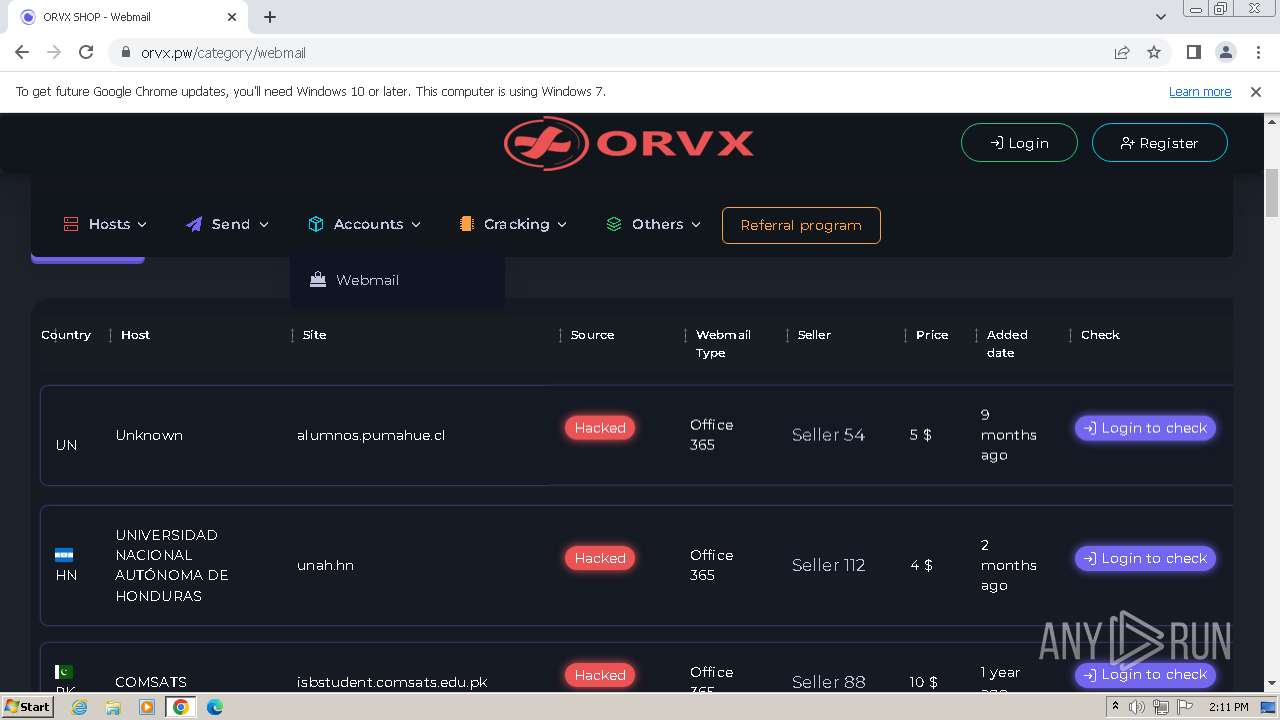Click the Honduras flag icon
The image size is (1280, 720).
click(x=64, y=555)
